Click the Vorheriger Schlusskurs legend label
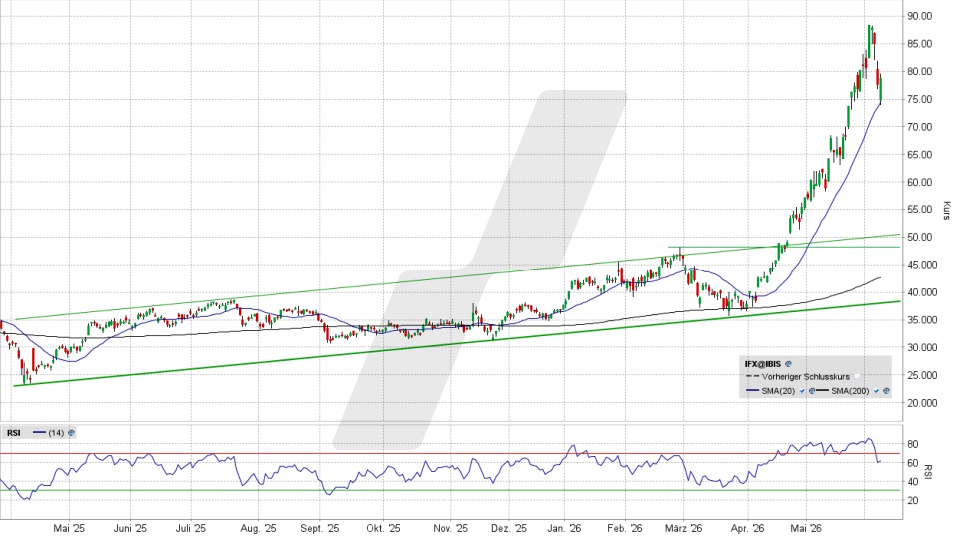 pyautogui.click(x=806, y=377)
